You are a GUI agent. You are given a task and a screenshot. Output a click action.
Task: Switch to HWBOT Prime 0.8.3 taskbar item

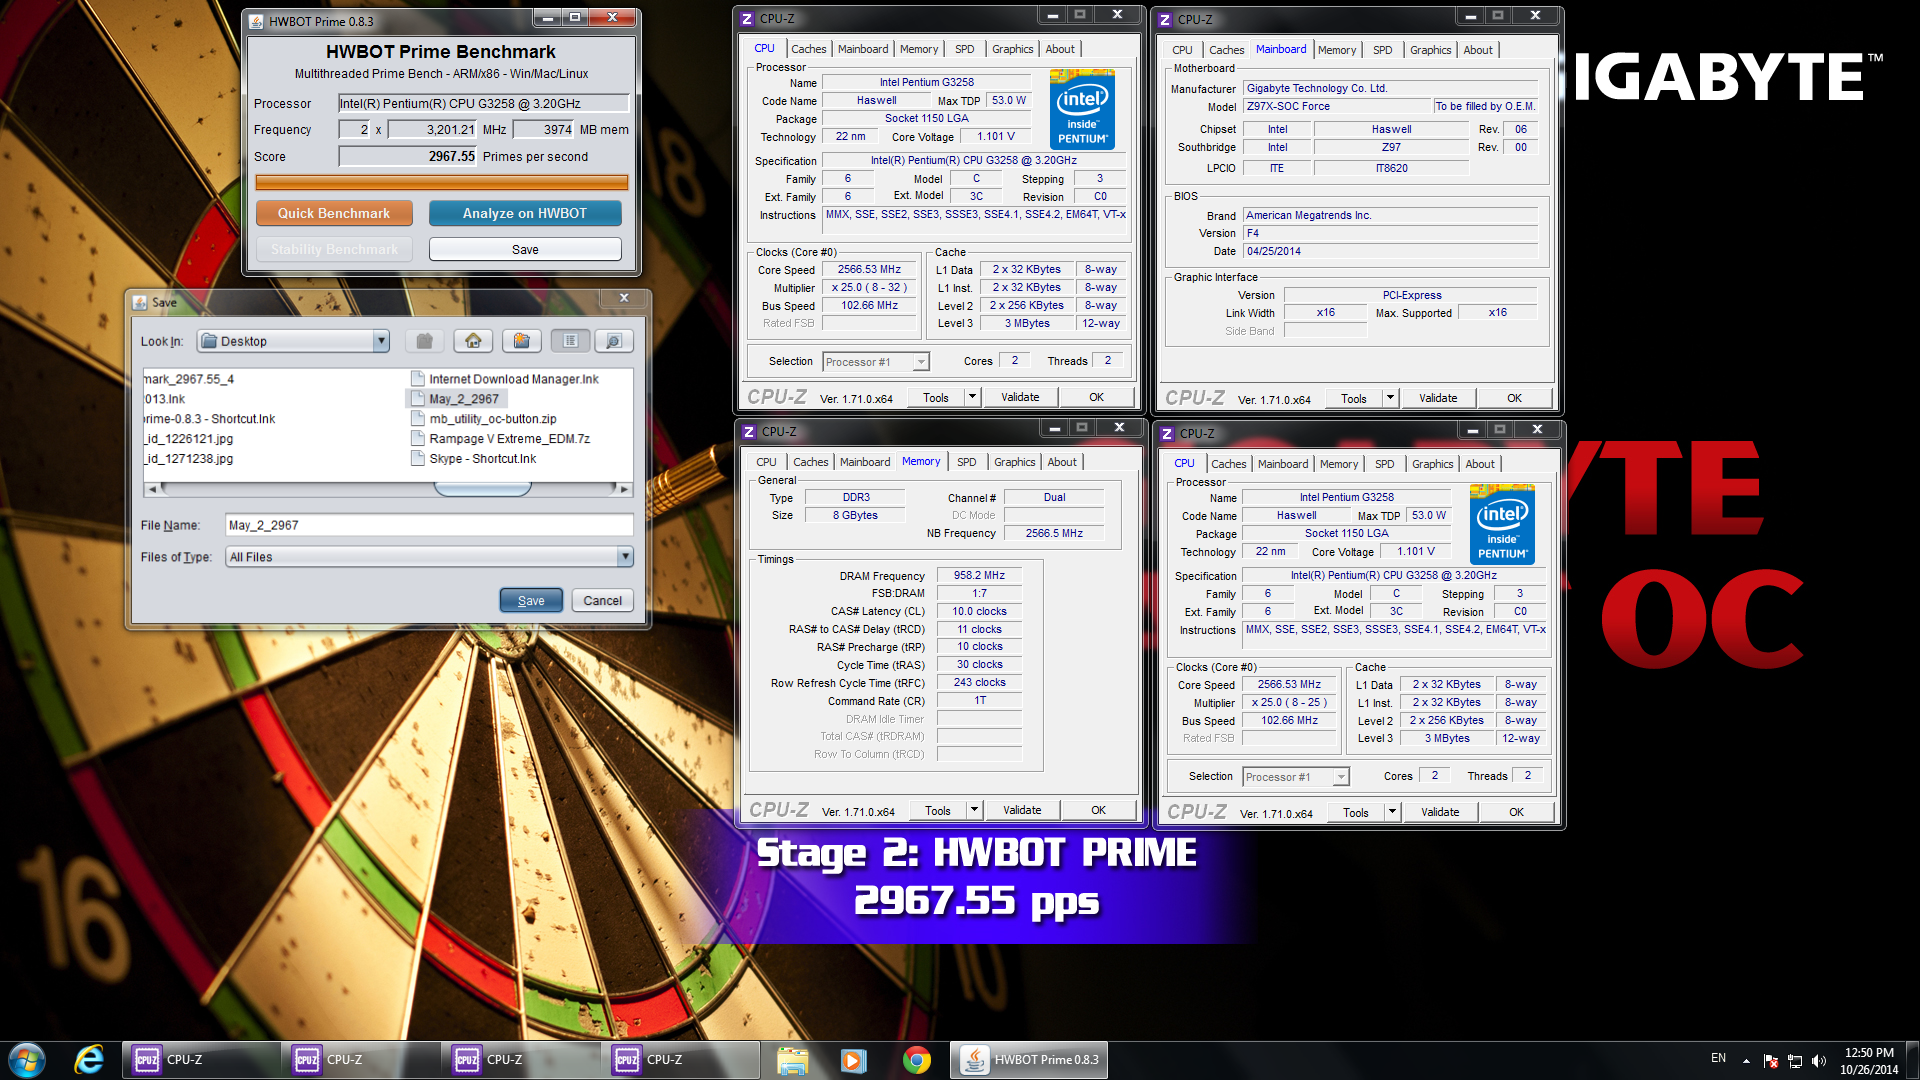pos(1029,1059)
